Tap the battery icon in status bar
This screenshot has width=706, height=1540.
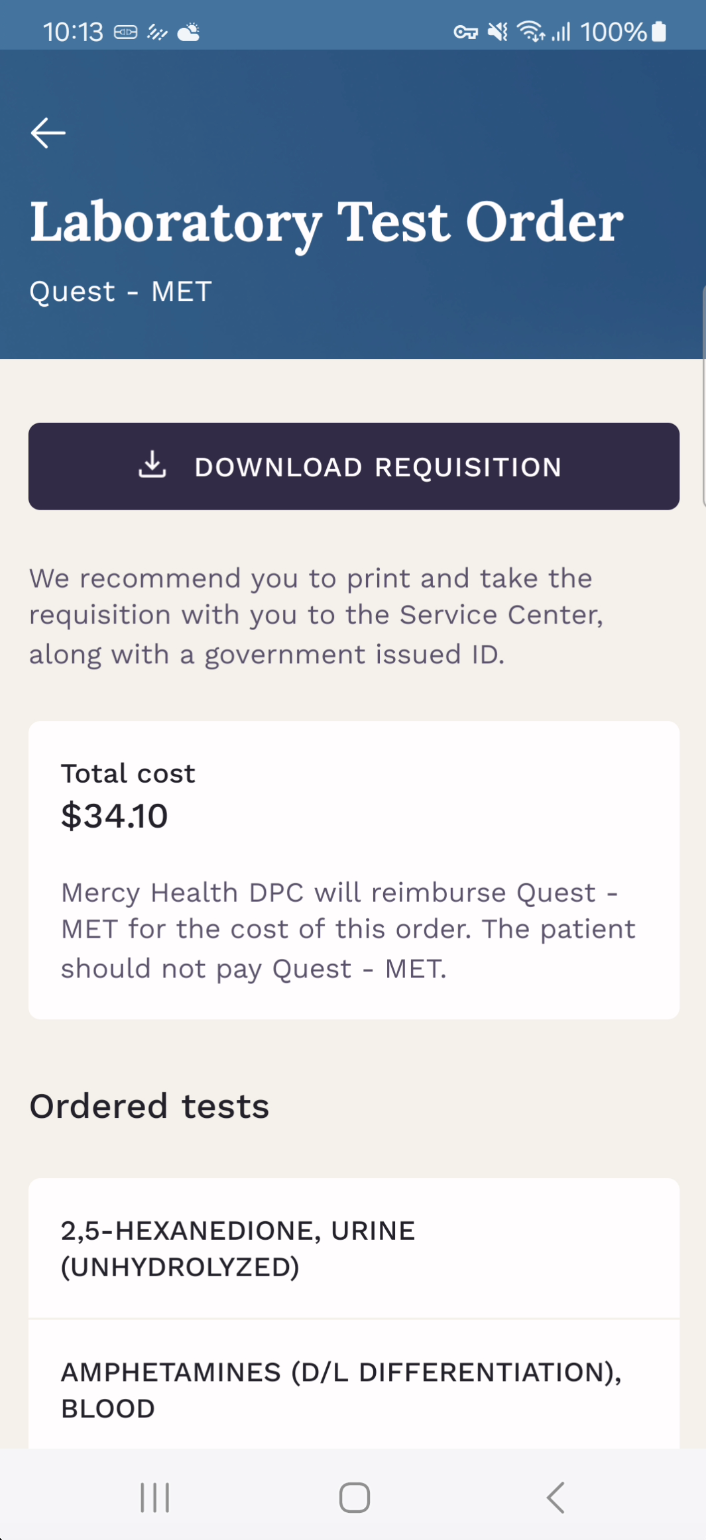click(x=658, y=32)
